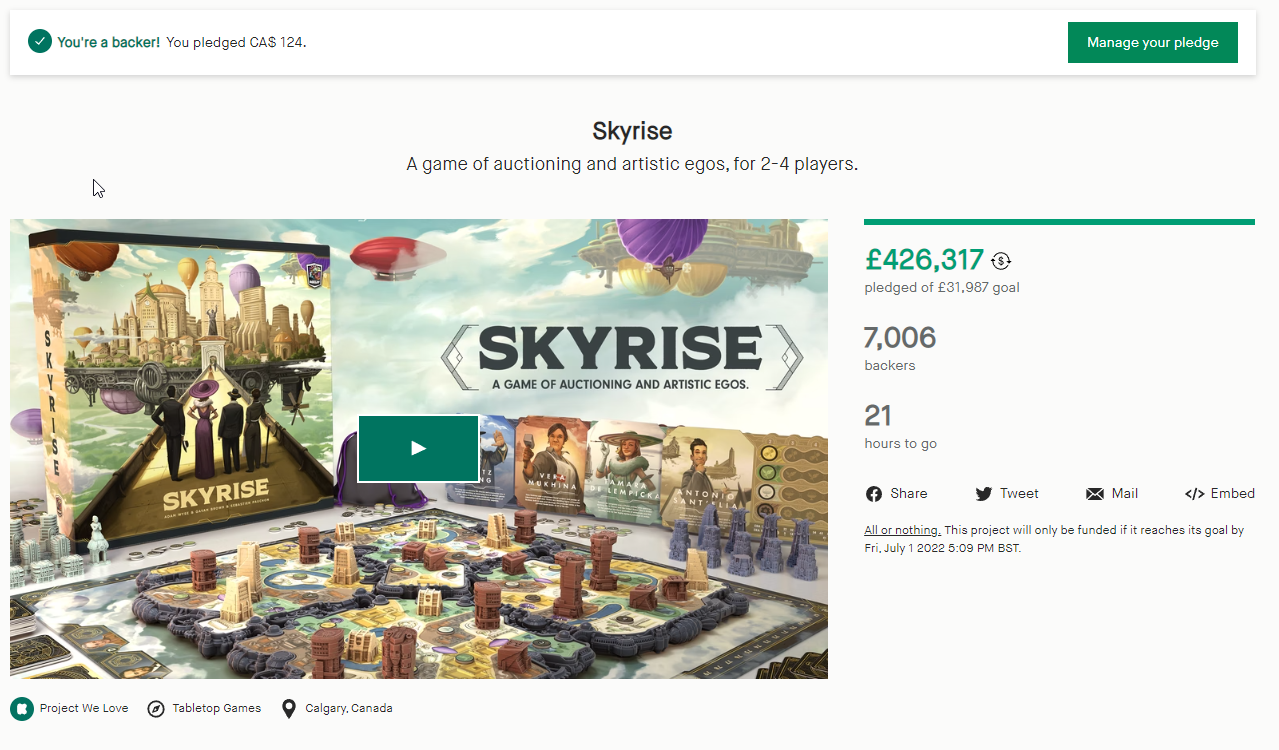
Task: Click the Mail envelope icon
Action: (1095, 494)
